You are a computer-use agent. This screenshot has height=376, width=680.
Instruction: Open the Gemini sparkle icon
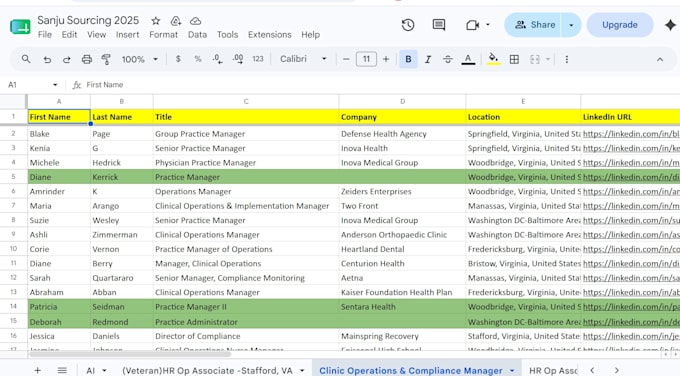point(670,25)
